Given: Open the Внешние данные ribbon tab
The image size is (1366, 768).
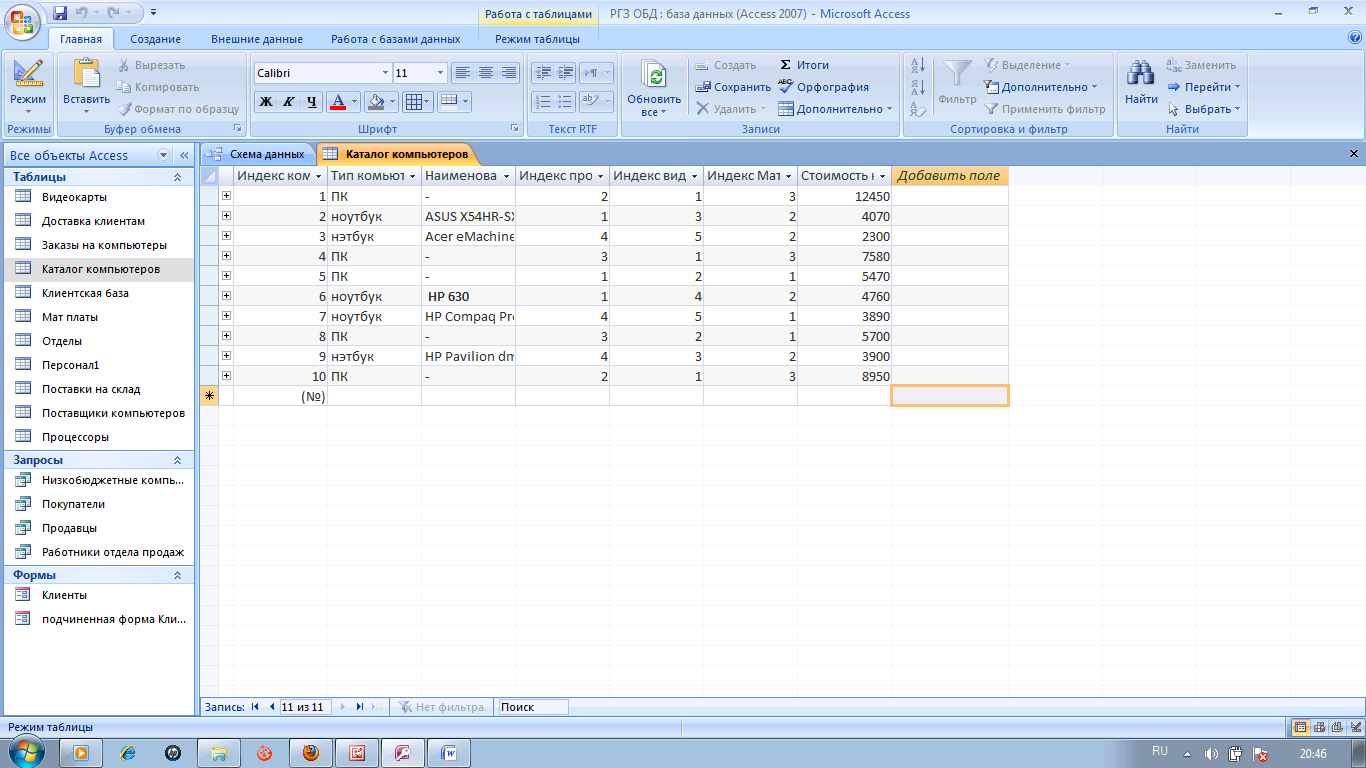Looking at the screenshot, I should [257, 39].
